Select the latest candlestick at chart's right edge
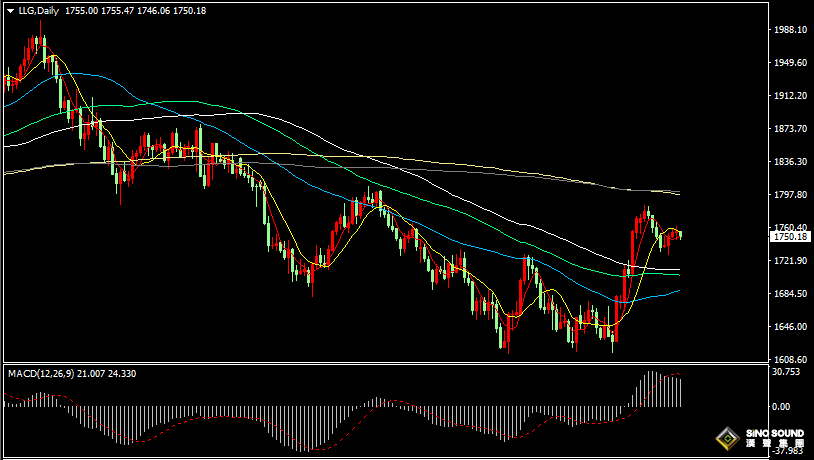The width and height of the screenshot is (814, 460). [680, 234]
